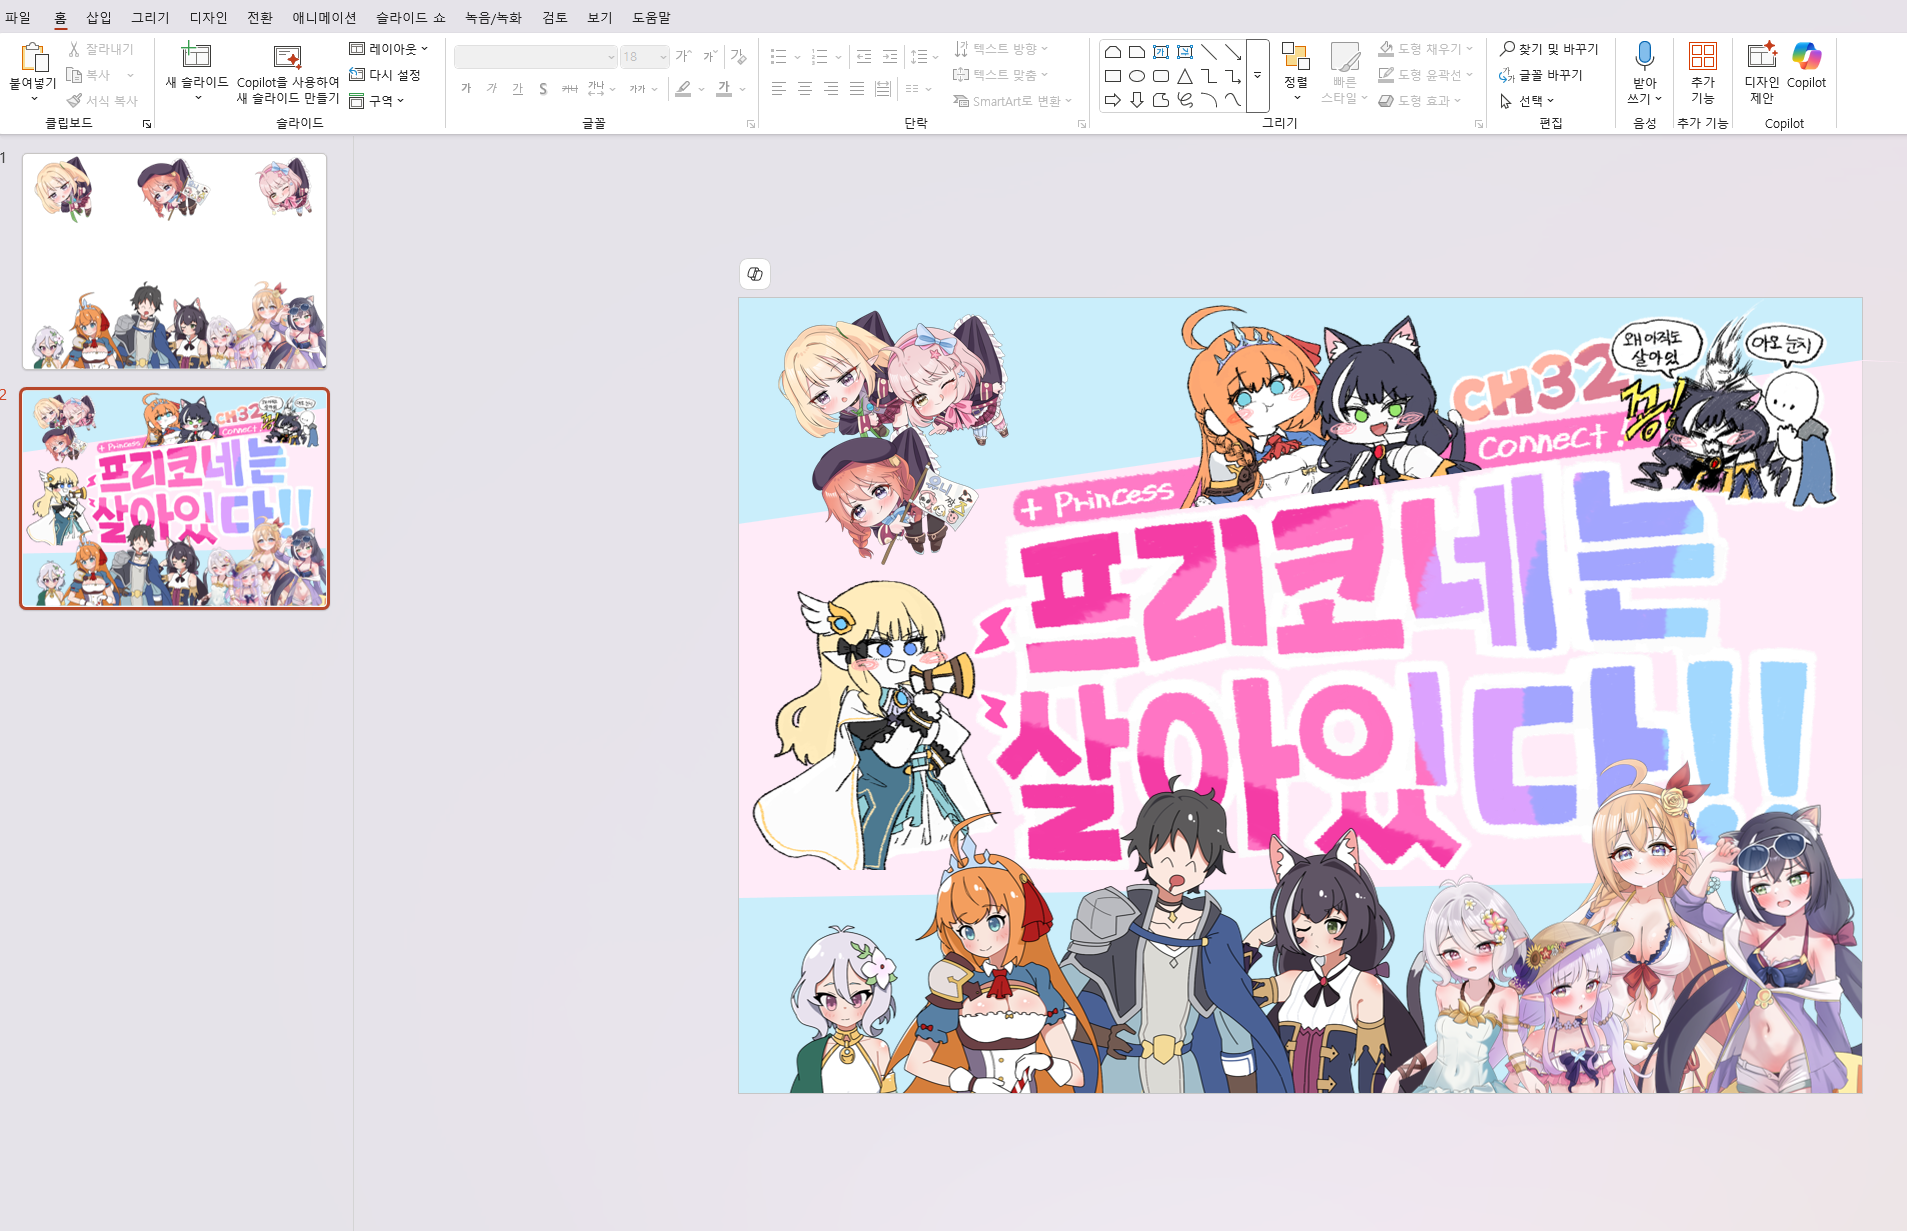Select the straight line shape
This screenshot has width=1907, height=1231.
coord(1209,52)
